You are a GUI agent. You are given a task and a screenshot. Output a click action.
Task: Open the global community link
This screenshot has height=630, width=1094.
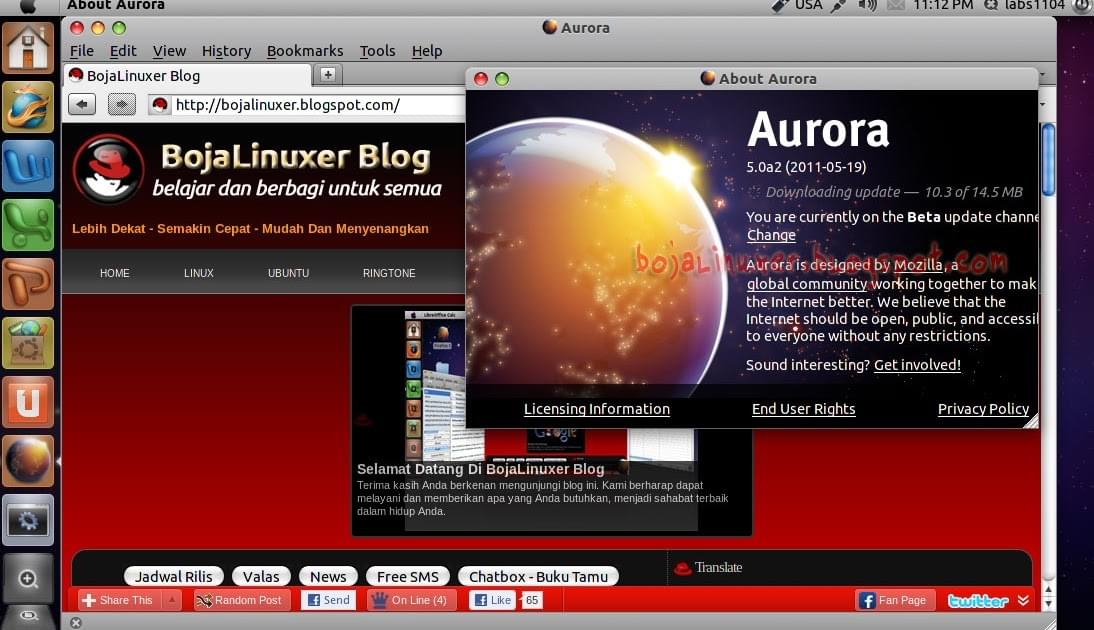[807, 284]
